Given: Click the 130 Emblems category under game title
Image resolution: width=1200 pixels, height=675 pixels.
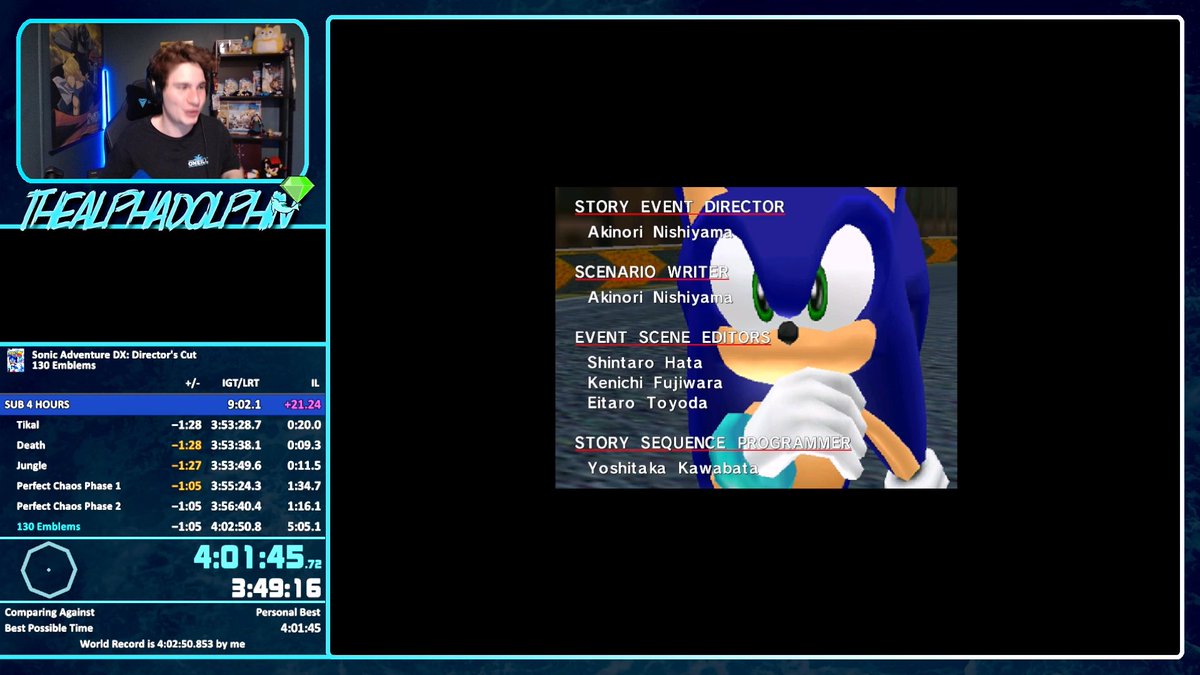Looking at the screenshot, I should pos(63,365).
